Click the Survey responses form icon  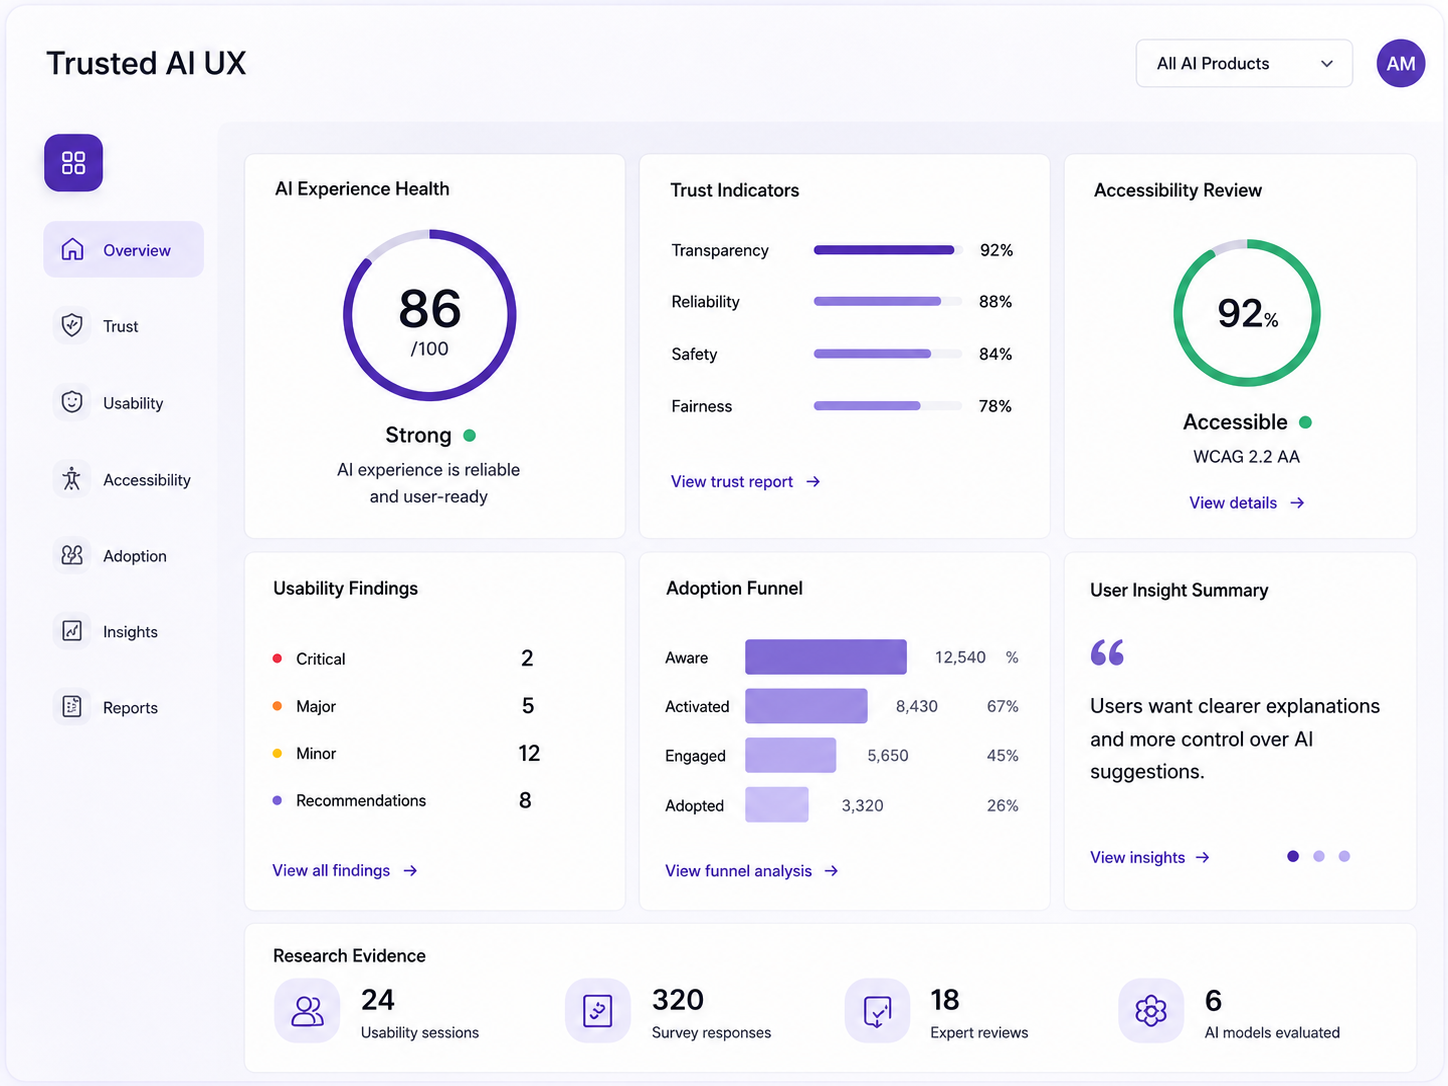(597, 1011)
